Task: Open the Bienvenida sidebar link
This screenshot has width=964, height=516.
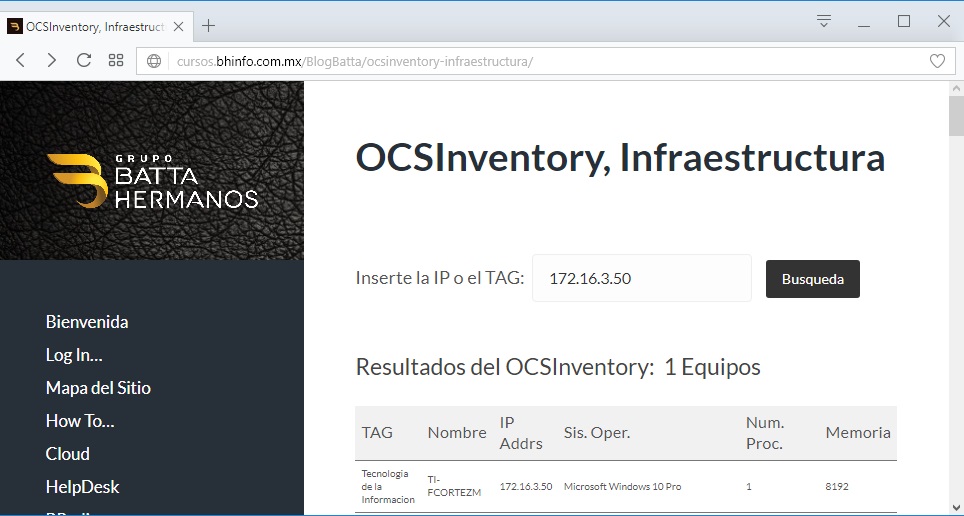Action: click(x=87, y=322)
